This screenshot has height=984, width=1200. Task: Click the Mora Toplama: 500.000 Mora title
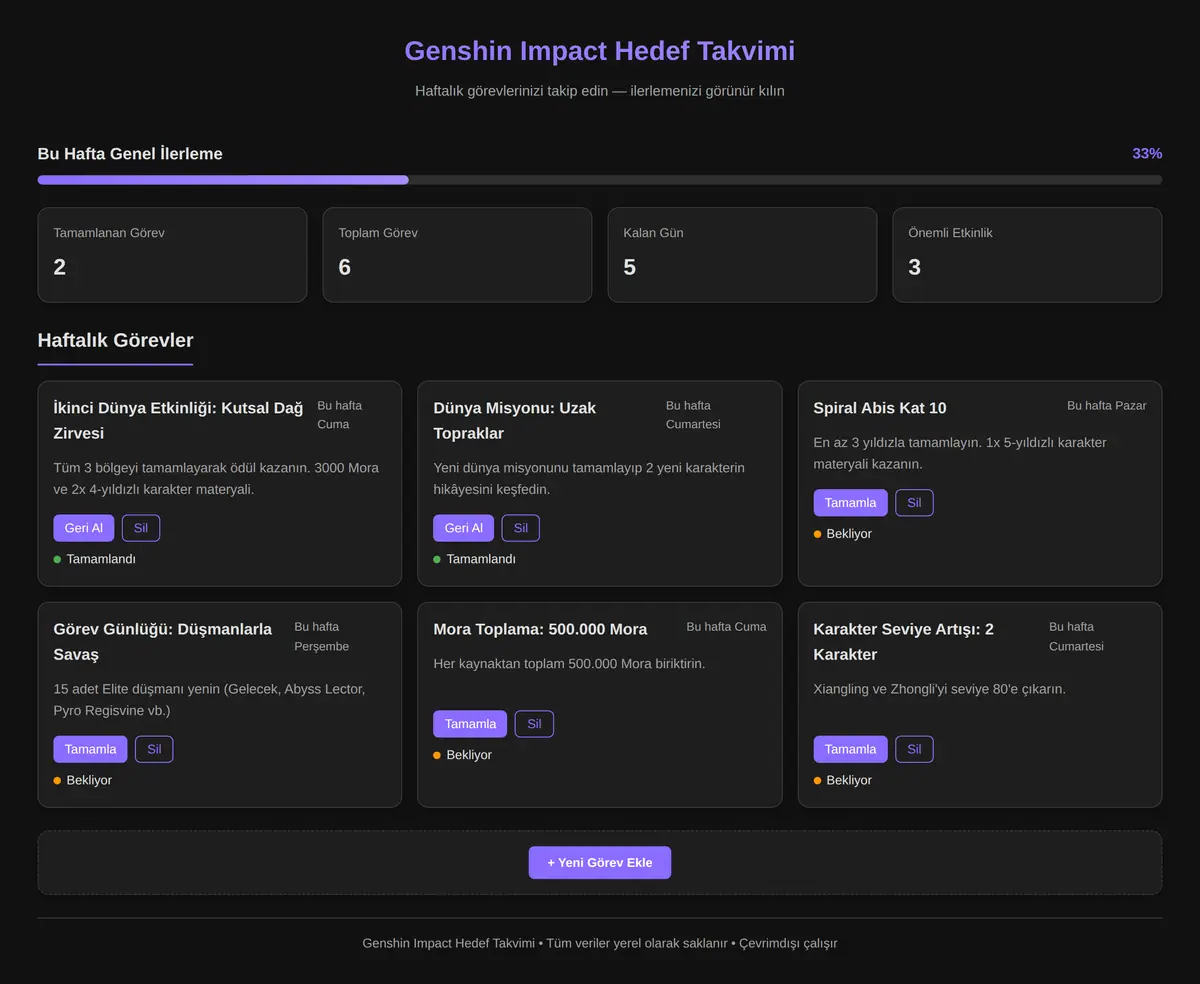540,629
